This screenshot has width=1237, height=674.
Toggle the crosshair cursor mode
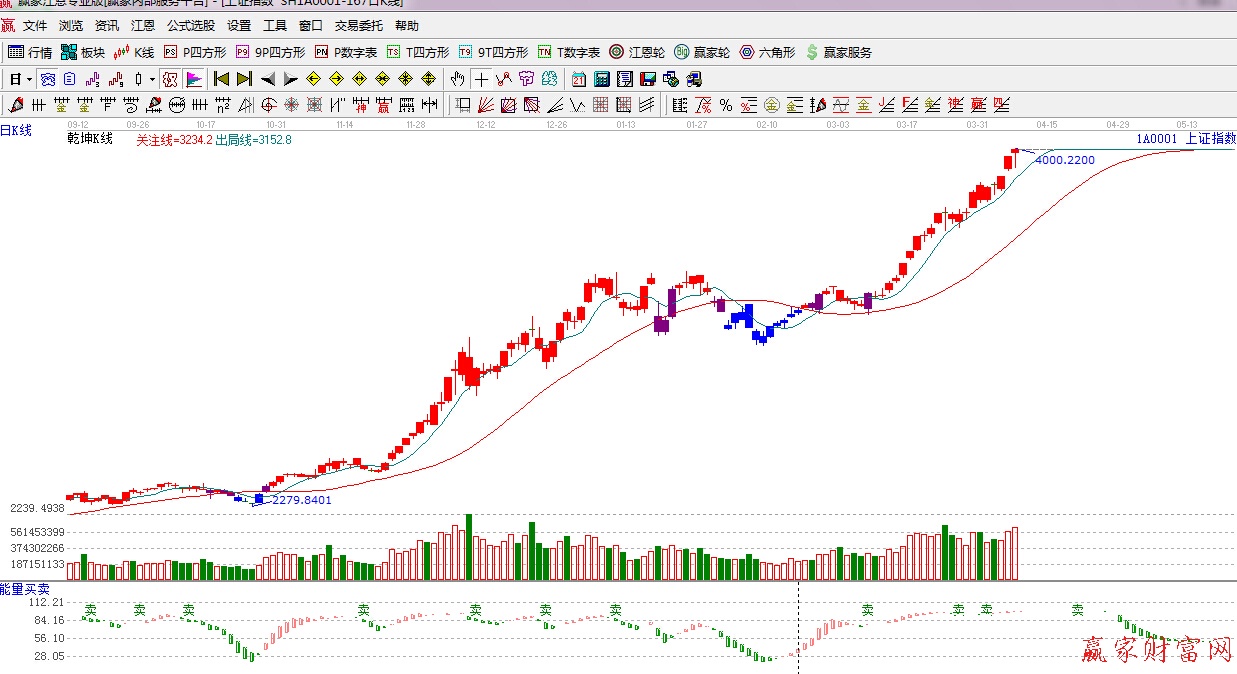coord(481,79)
